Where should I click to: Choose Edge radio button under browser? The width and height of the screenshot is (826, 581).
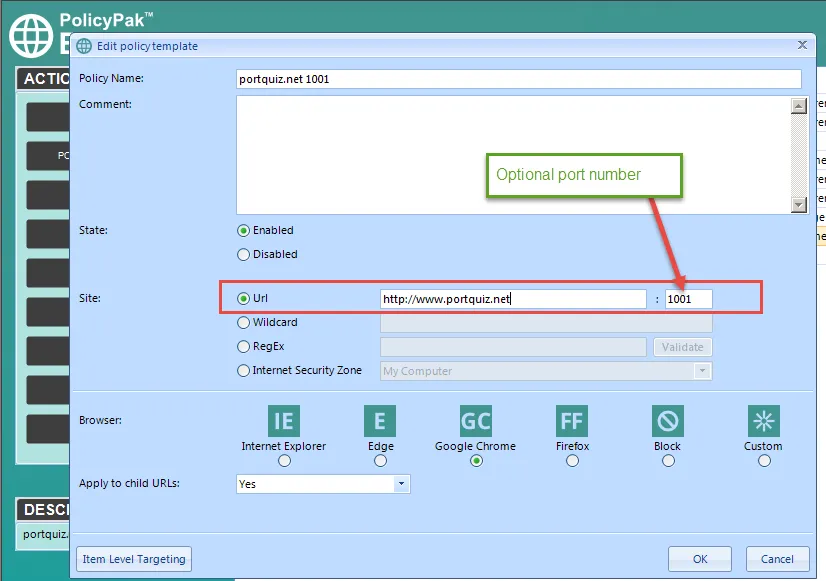380,461
